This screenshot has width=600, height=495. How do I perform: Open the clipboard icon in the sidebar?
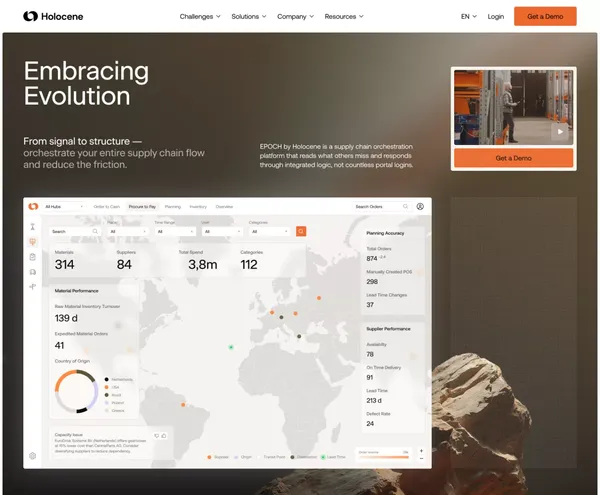(x=33, y=257)
